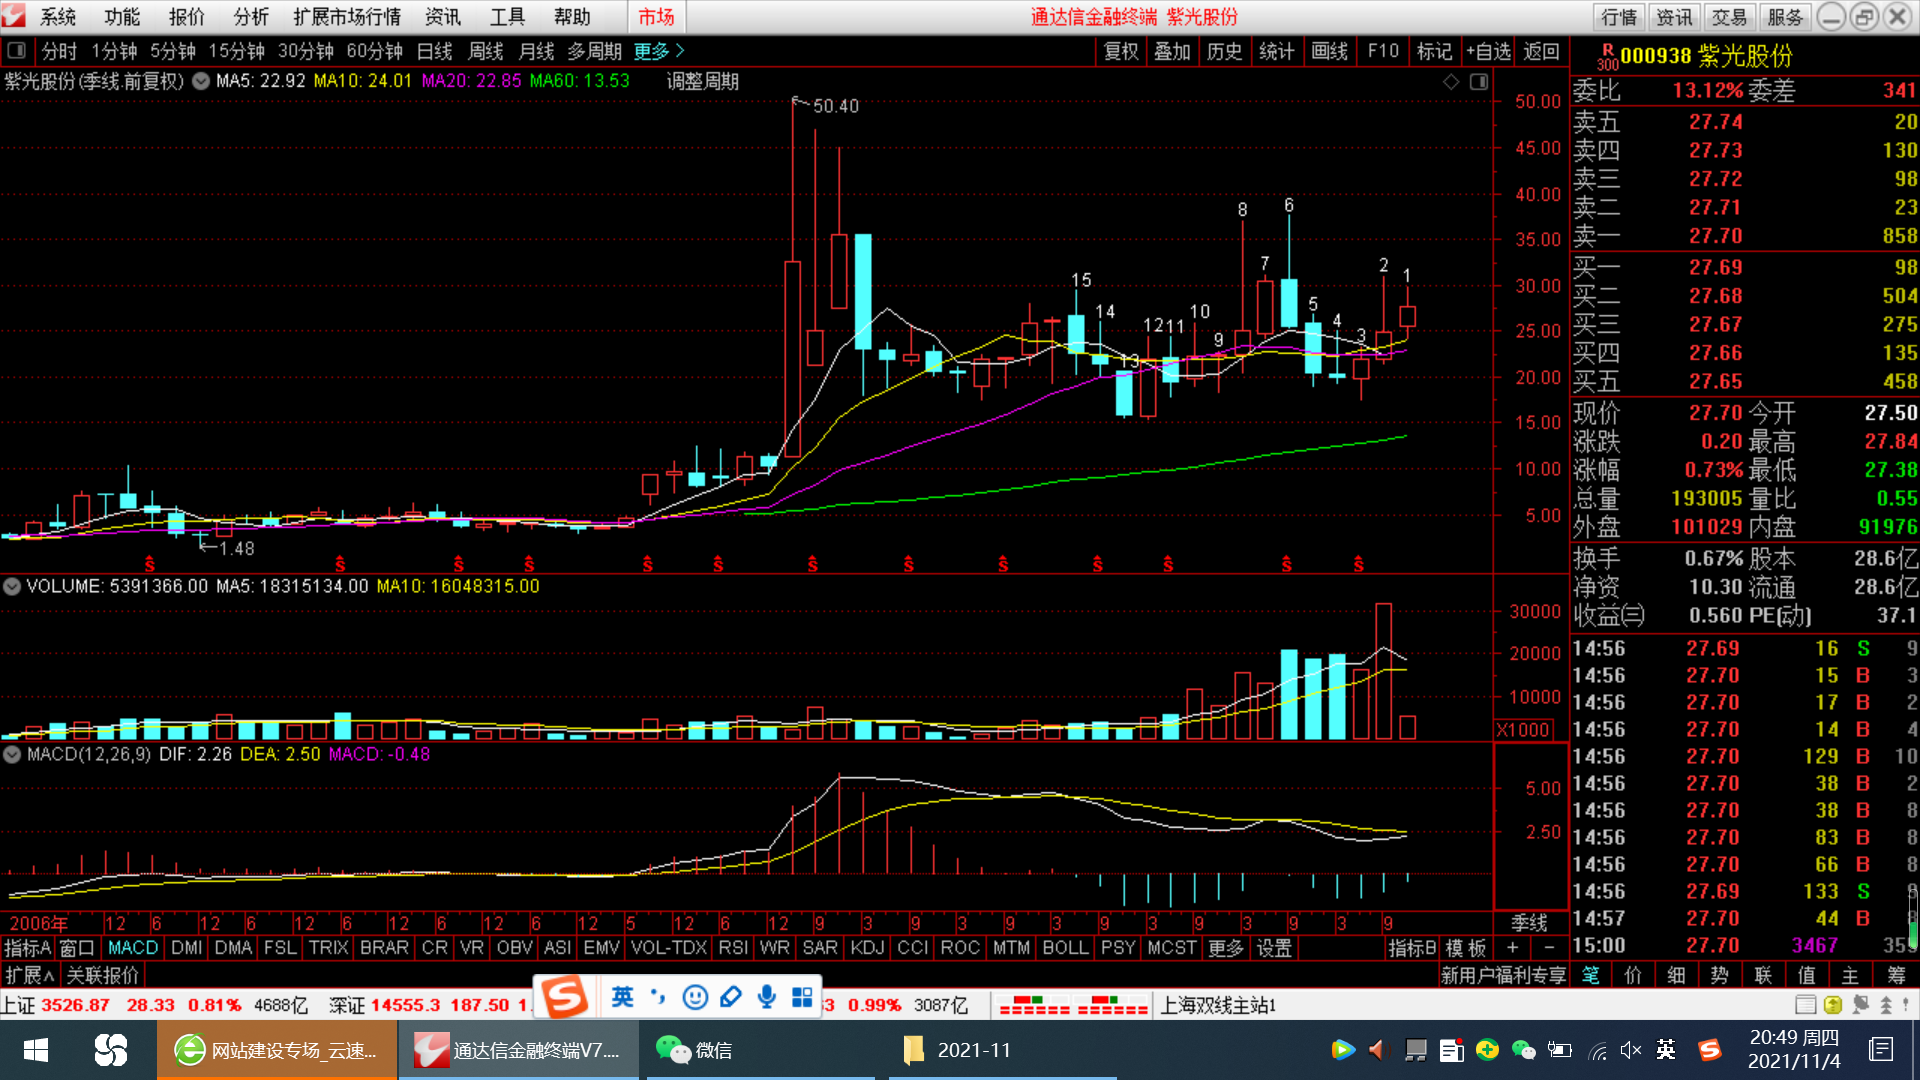Viewport: 1920px width, 1080px height.
Task: Open the 分析 menu
Action: click(x=250, y=17)
